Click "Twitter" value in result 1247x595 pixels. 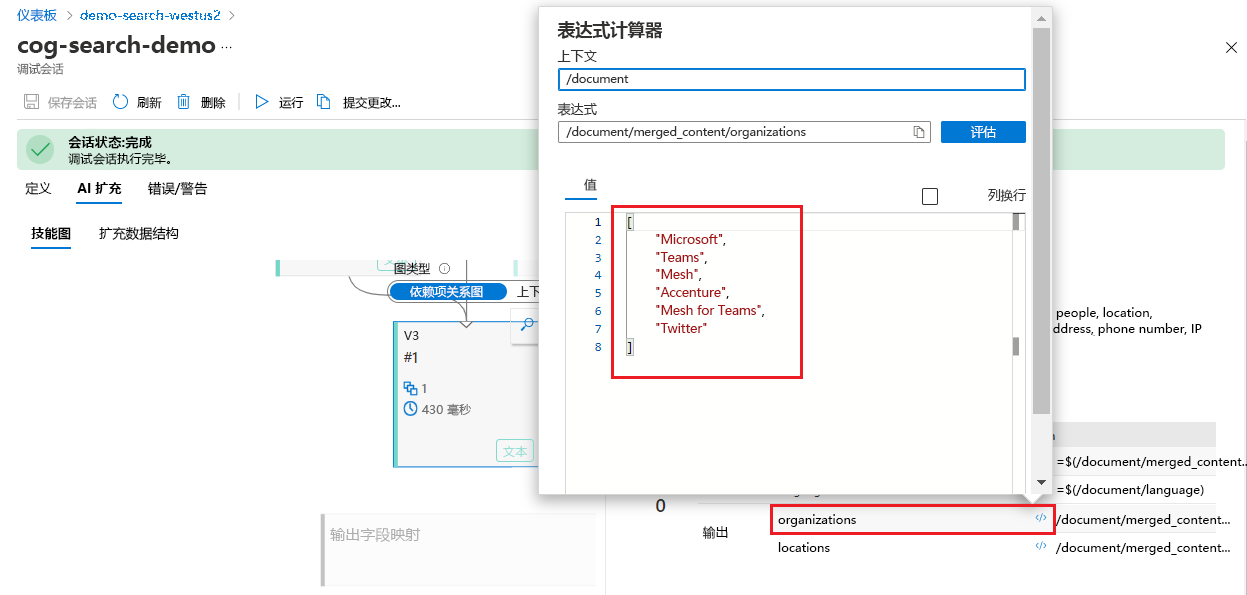(x=681, y=328)
